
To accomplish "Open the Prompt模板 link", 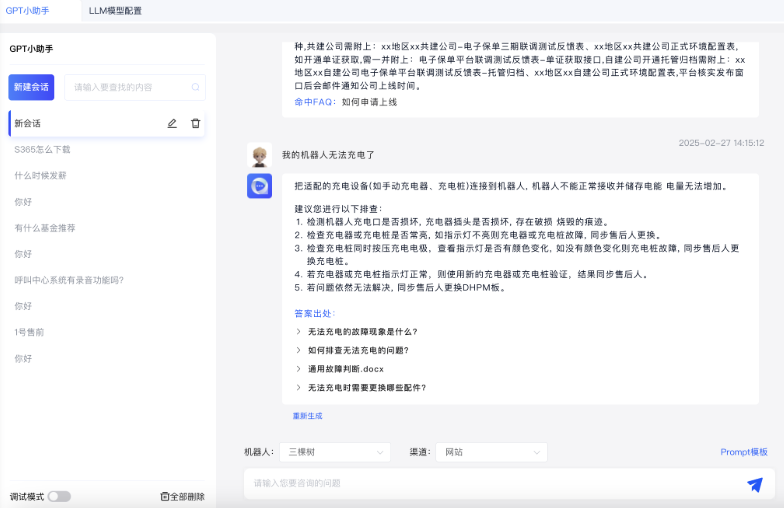I will [744, 452].
